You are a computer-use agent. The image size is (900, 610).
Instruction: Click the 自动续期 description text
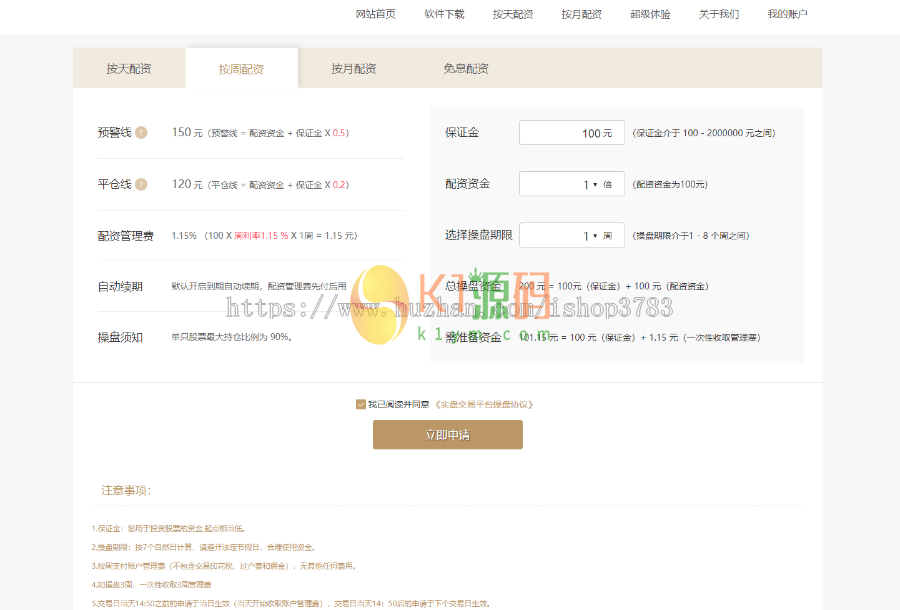259,286
